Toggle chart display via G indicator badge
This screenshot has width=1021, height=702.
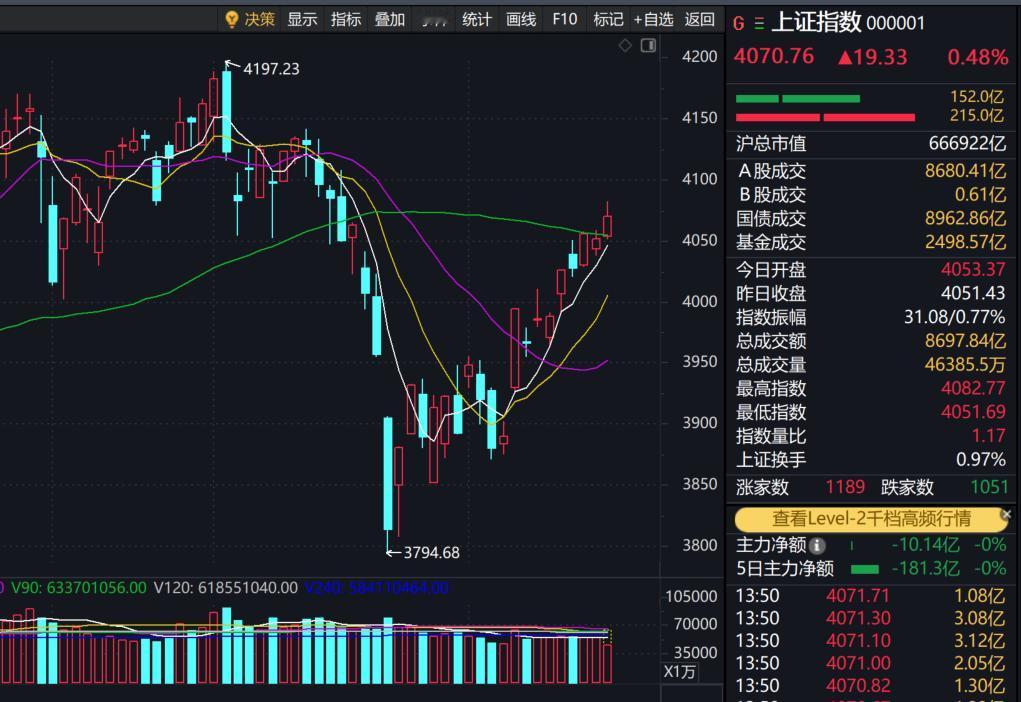tap(738, 22)
